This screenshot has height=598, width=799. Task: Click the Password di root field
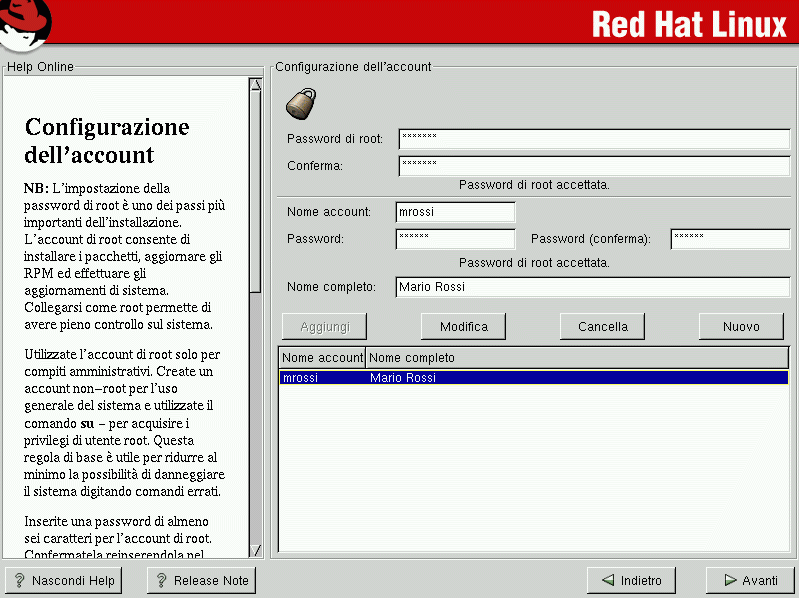point(593,139)
